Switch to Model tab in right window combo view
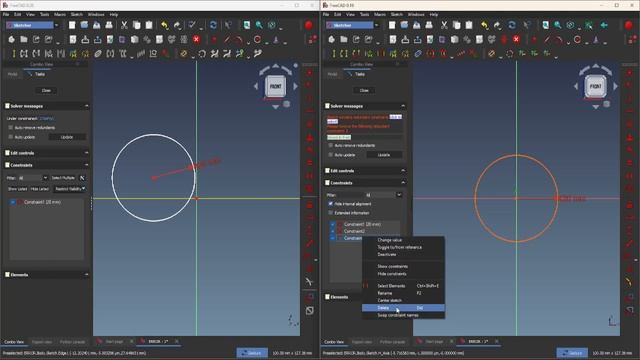The width and height of the screenshot is (640, 360). pyautogui.click(x=333, y=74)
